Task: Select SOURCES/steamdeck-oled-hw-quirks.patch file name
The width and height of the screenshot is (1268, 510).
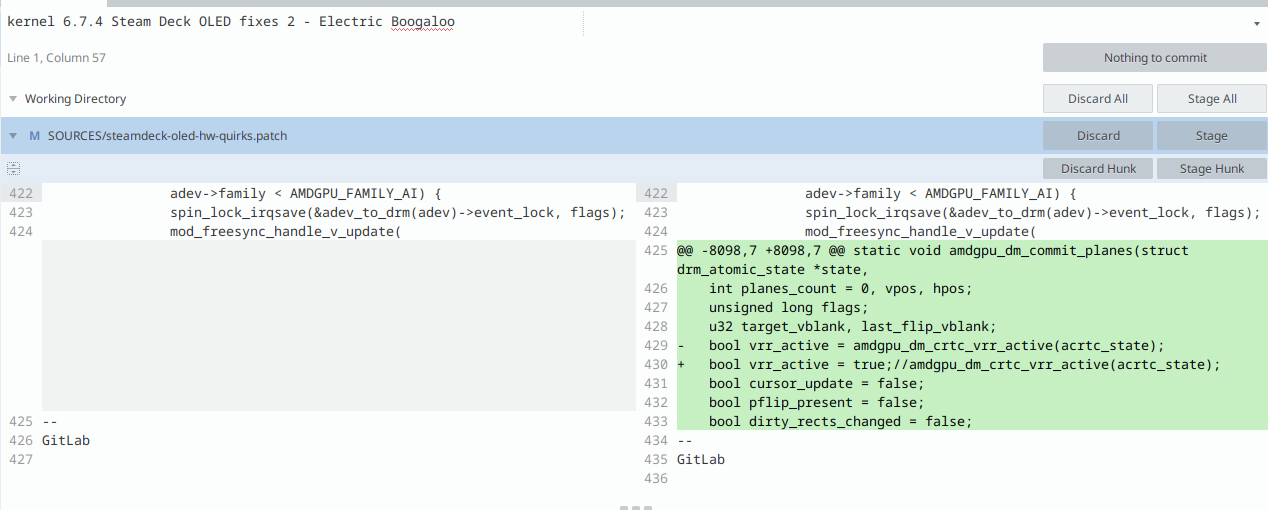Action: [167, 135]
